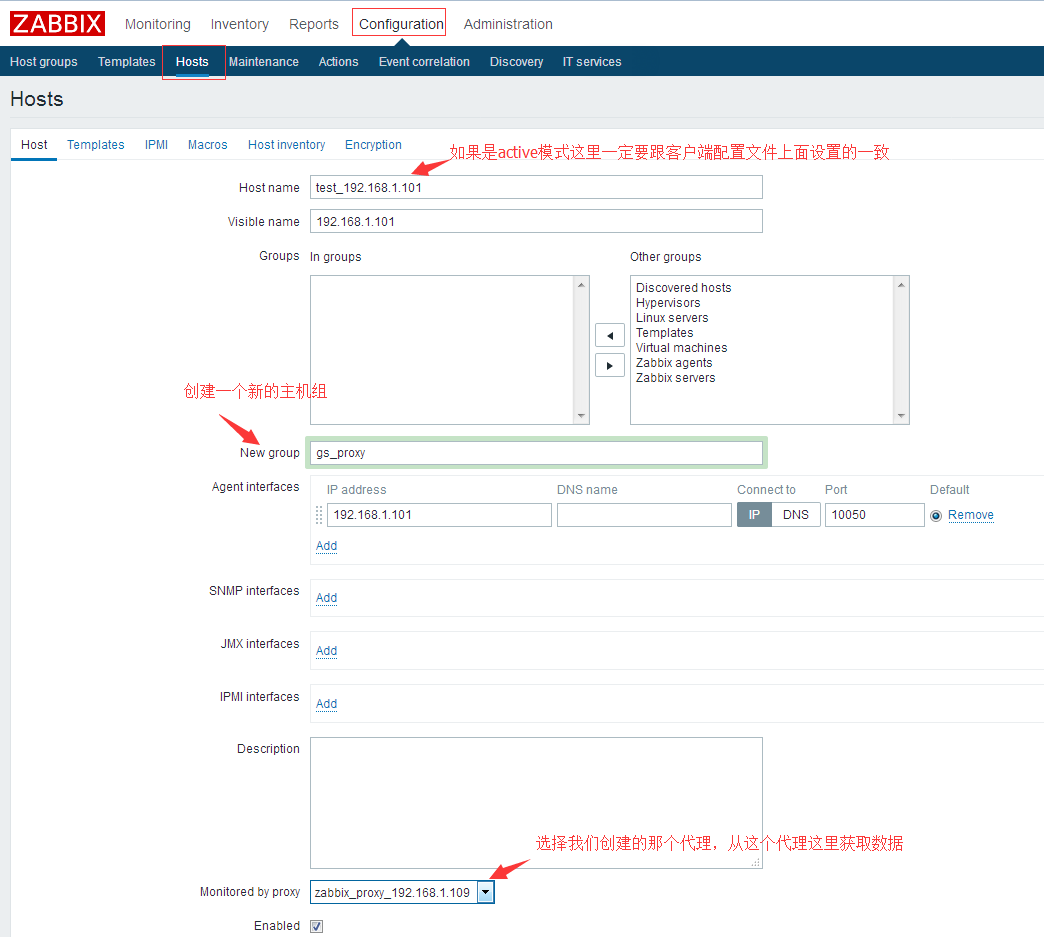Grab the agent interface drag handle
1044x937 pixels.
tap(319, 515)
